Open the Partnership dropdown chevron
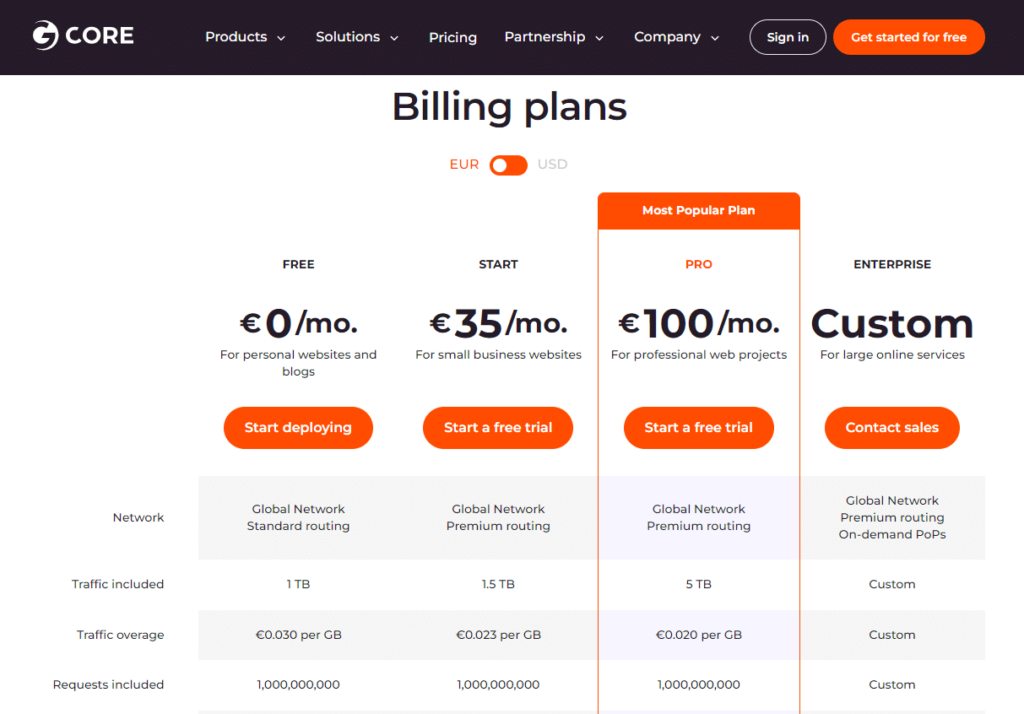The image size is (1024, 714). pyautogui.click(x=600, y=39)
